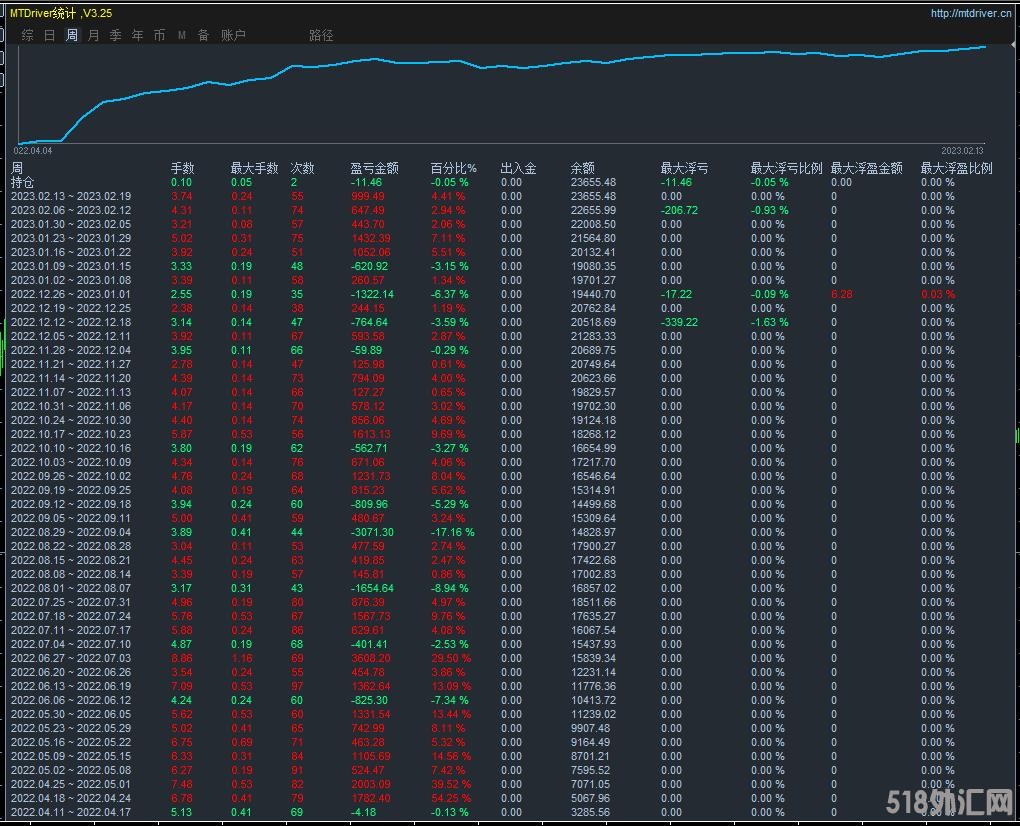Open the http://mtdriver.cn link

click(971, 13)
